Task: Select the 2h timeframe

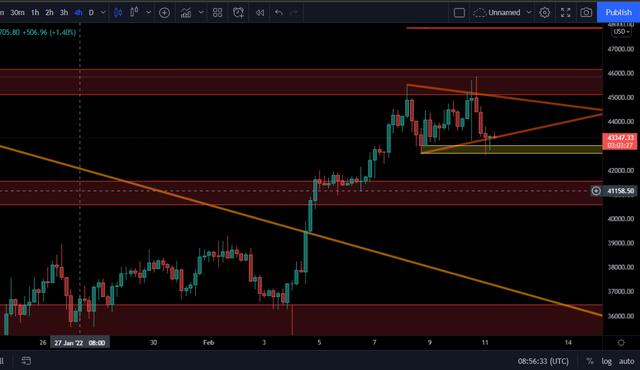Action: pyautogui.click(x=49, y=13)
